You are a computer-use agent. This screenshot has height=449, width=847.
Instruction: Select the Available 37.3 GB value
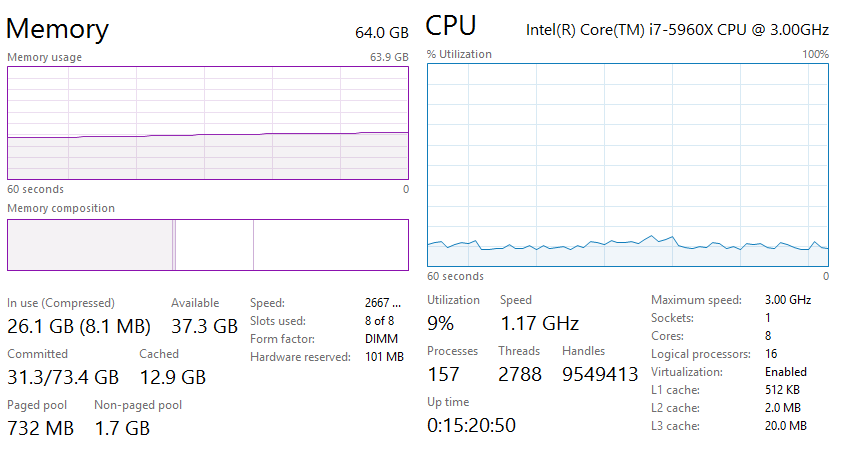(x=204, y=326)
